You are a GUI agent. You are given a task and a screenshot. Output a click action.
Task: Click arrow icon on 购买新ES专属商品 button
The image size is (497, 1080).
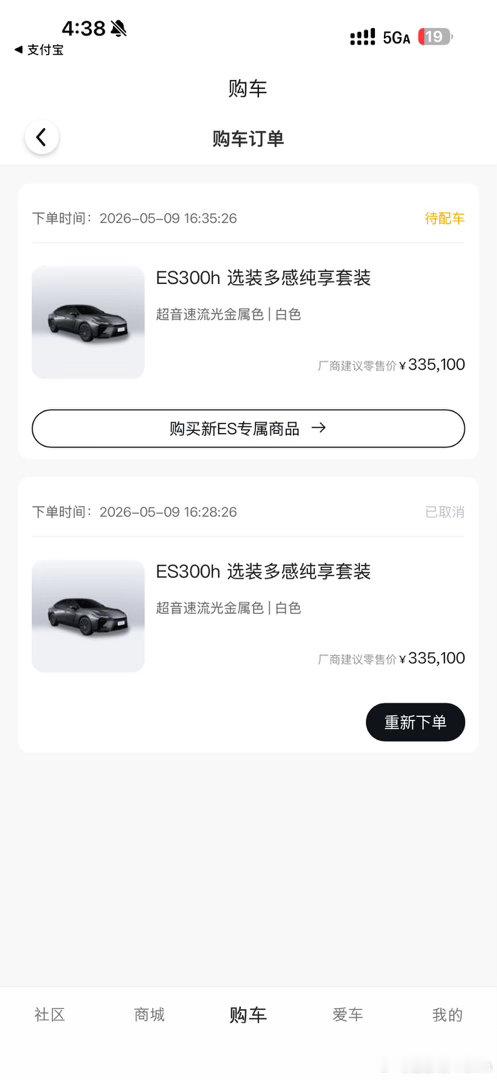(x=318, y=428)
